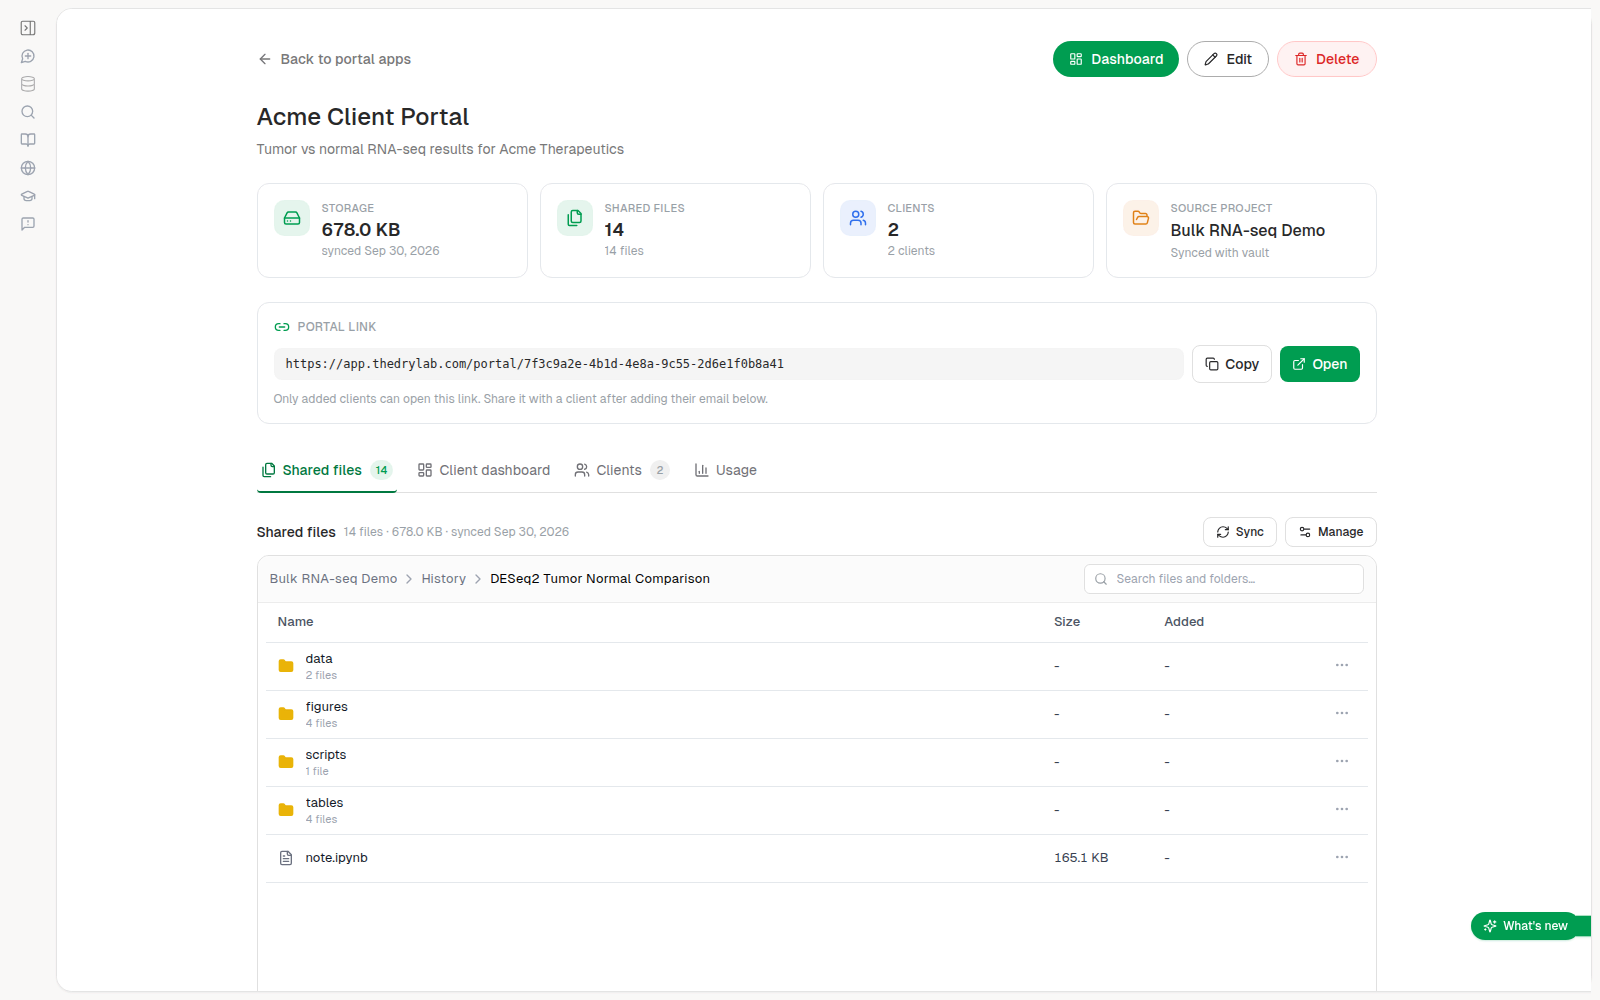The height and width of the screenshot is (1000, 1600).
Task: Sync the shared files
Action: click(x=1240, y=532)
